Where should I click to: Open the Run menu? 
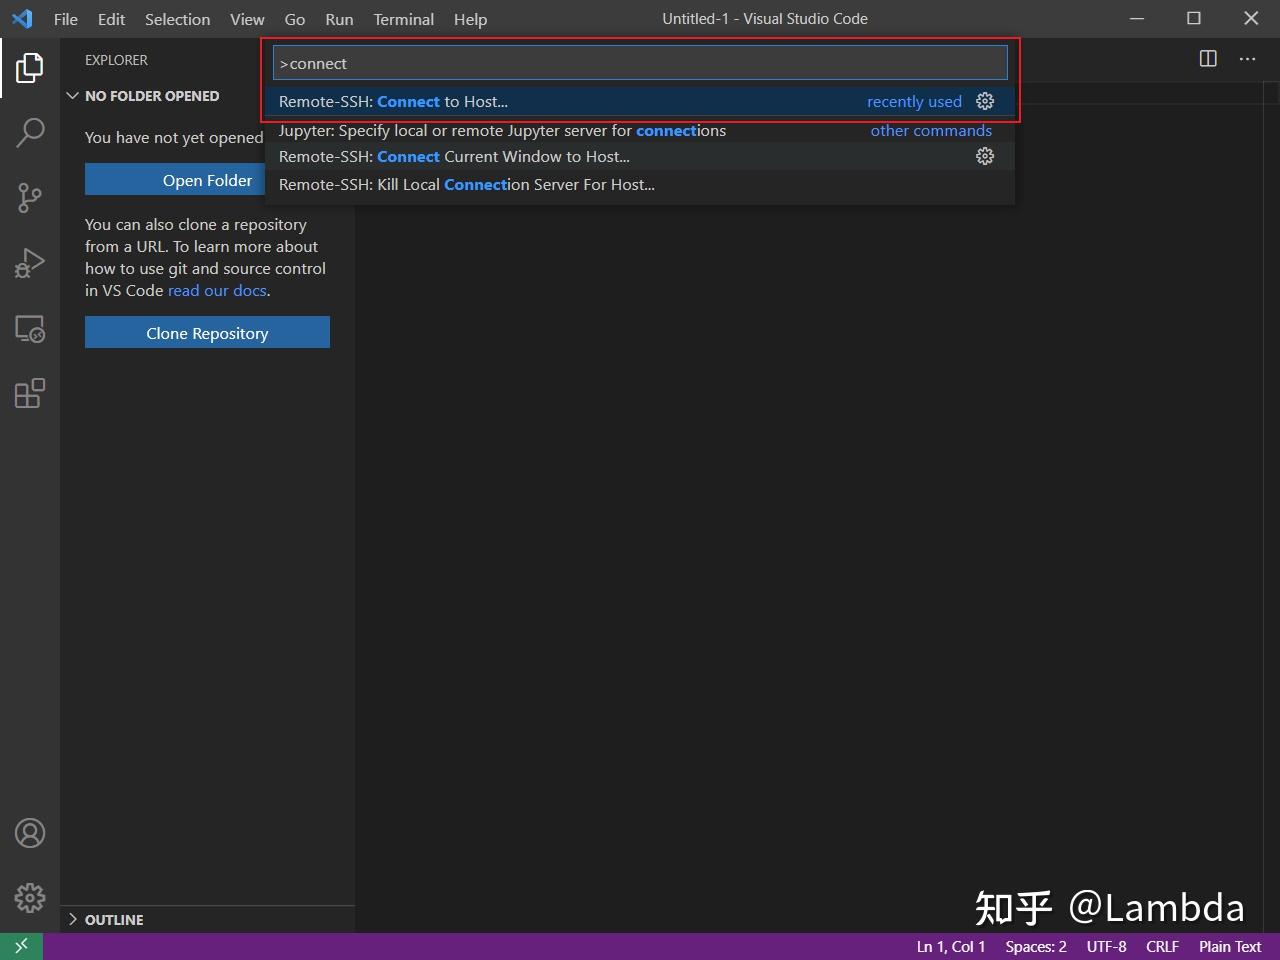click(x=338, y=19)
